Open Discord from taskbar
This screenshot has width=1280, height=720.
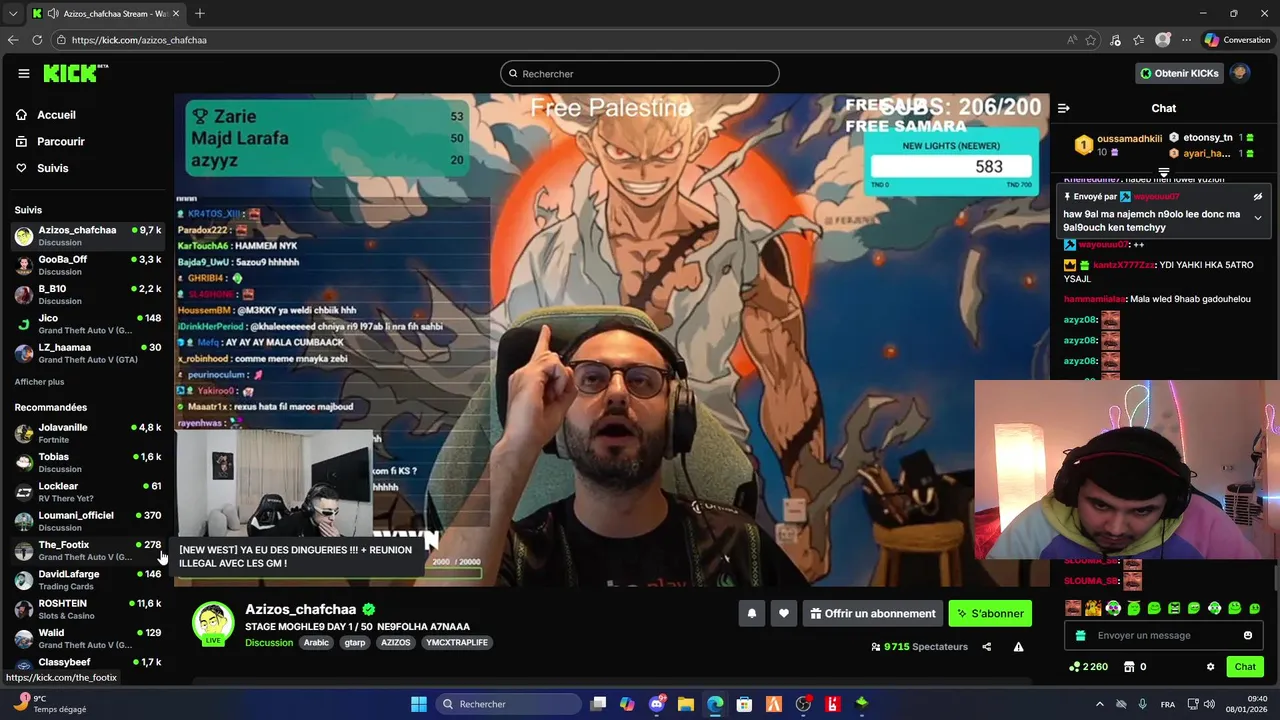[x=657, y=704]
